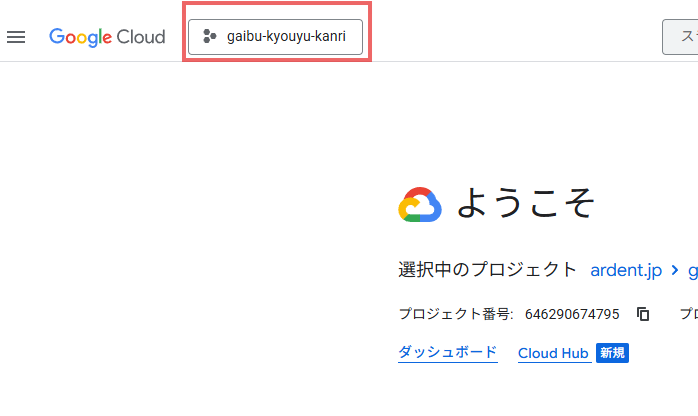Image resolution: width=698 pixels, height=416 pixels.
Task: Click the breadcrumb chevron after ardent.jp
Action: tap(675, 270)
